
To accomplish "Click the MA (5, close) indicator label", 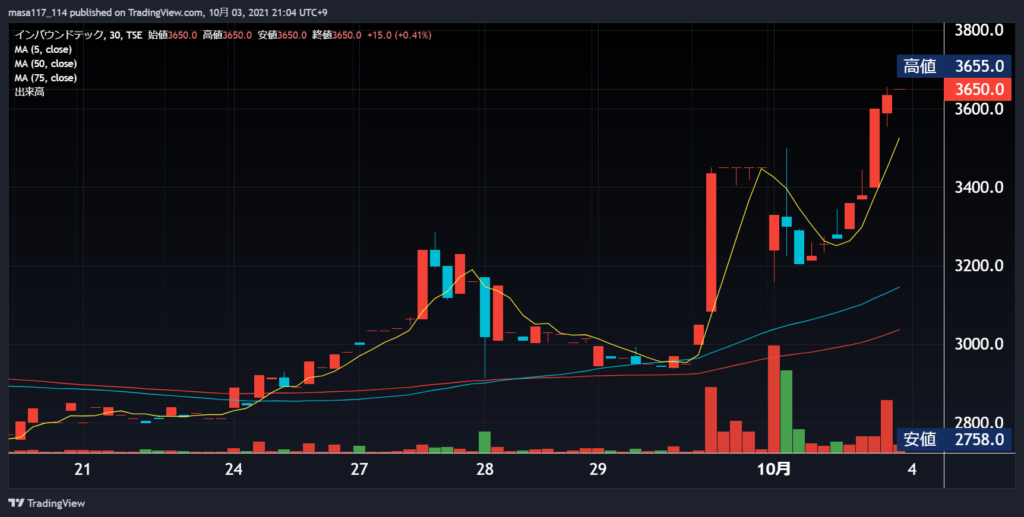I will (x=43, y=50).
